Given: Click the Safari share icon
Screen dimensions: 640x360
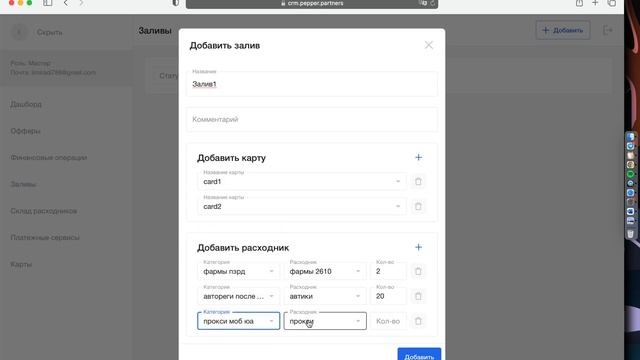Looking at the screenshot, I should 579,3.
